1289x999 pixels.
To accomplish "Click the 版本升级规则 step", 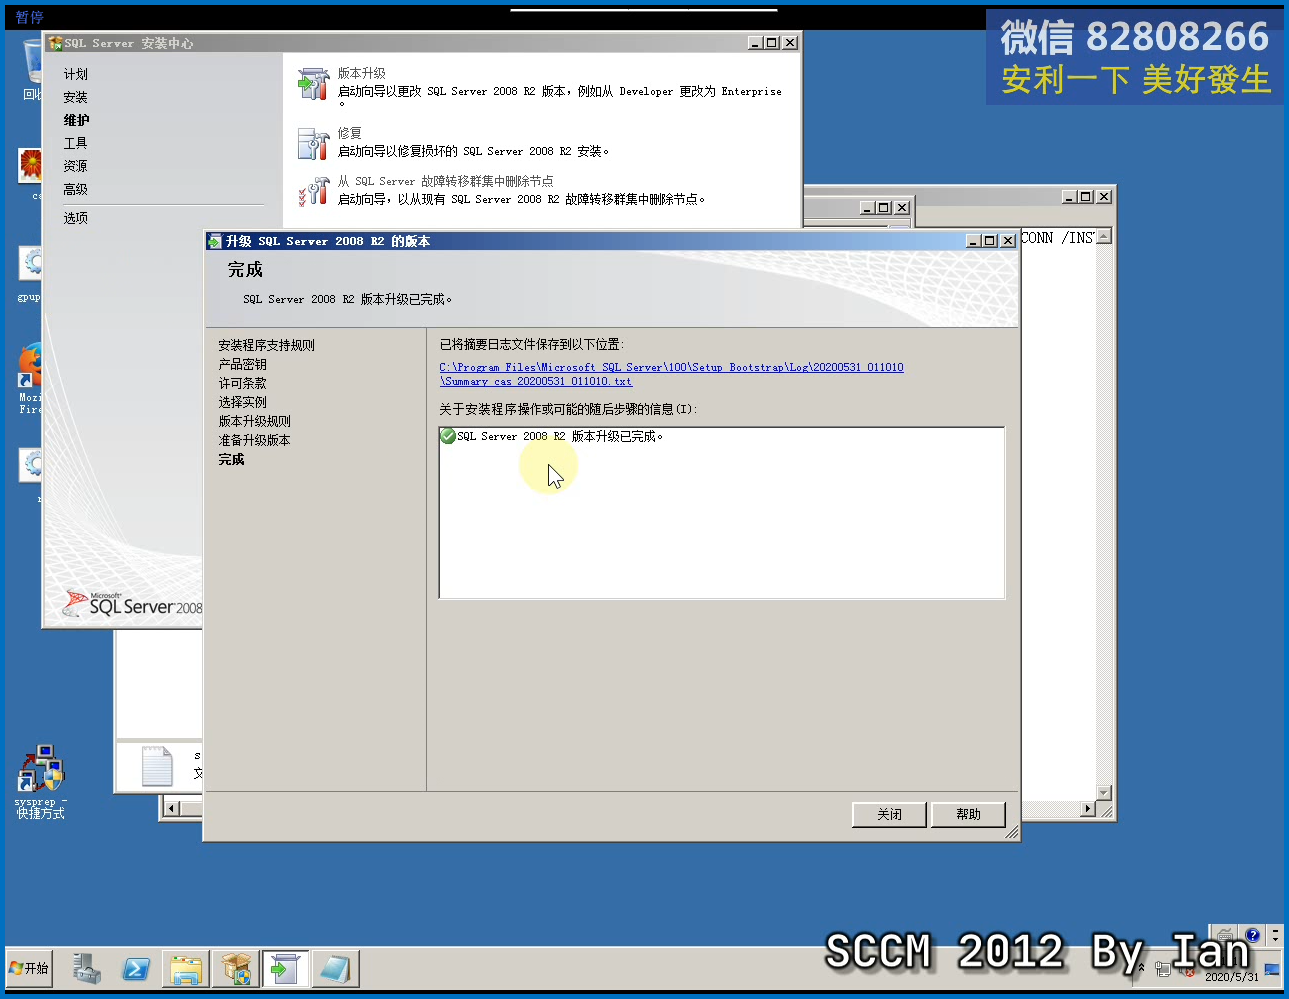I will coord(254,421).
